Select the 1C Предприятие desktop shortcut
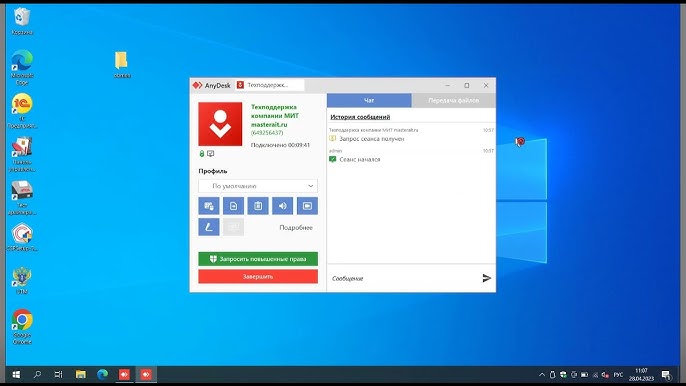 [22, 111]
